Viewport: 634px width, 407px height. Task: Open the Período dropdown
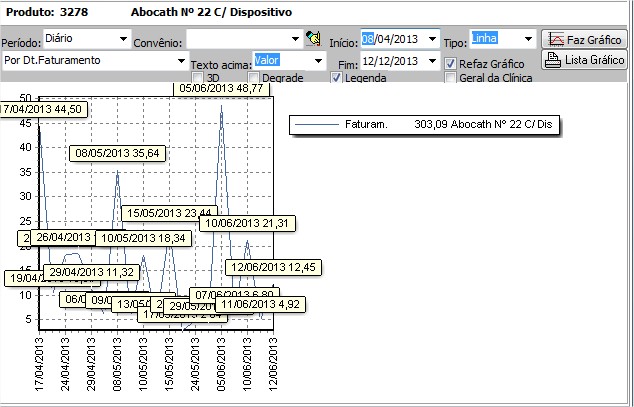(124, 39)
